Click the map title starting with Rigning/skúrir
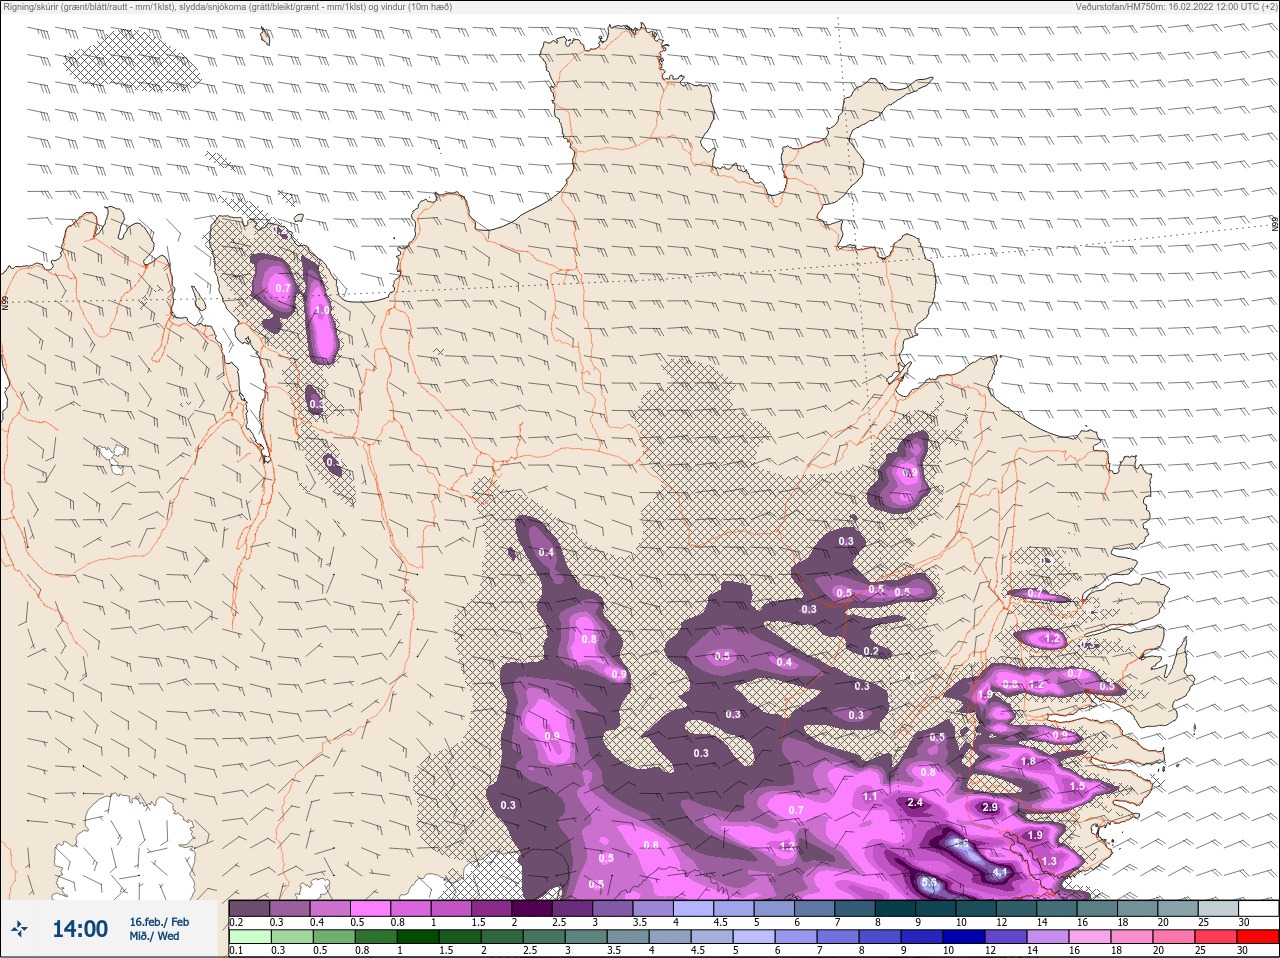This screenshot has width=1280, height=958. (x=227, y=7)
